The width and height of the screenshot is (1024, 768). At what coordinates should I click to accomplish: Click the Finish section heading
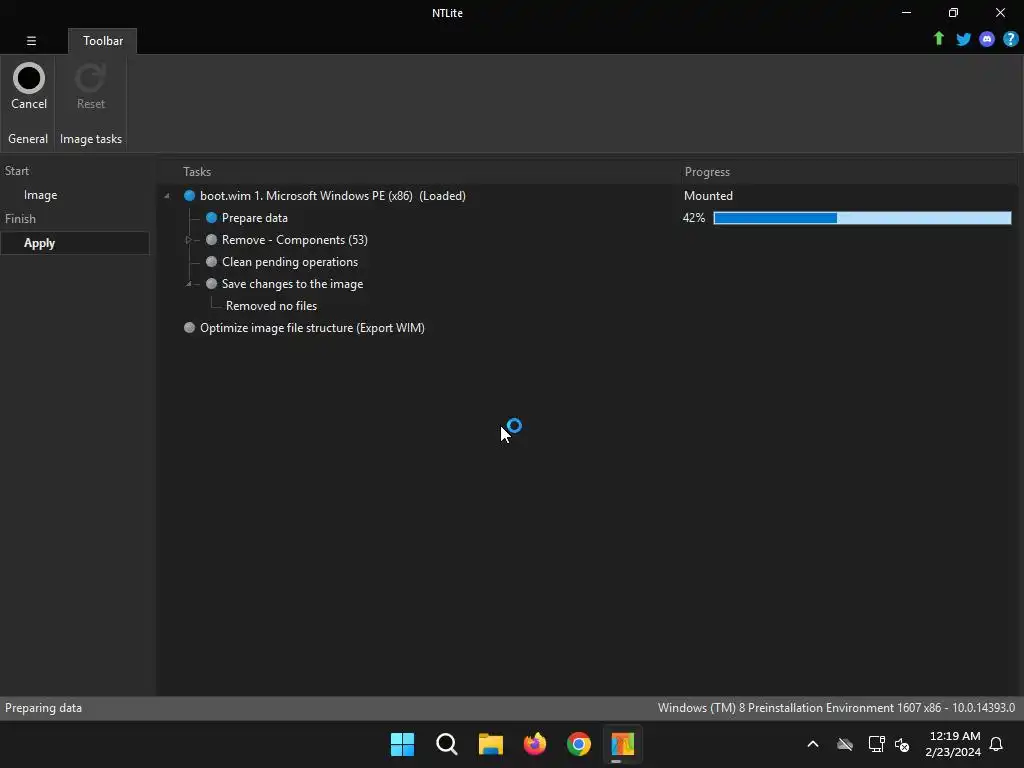point(20,219)
